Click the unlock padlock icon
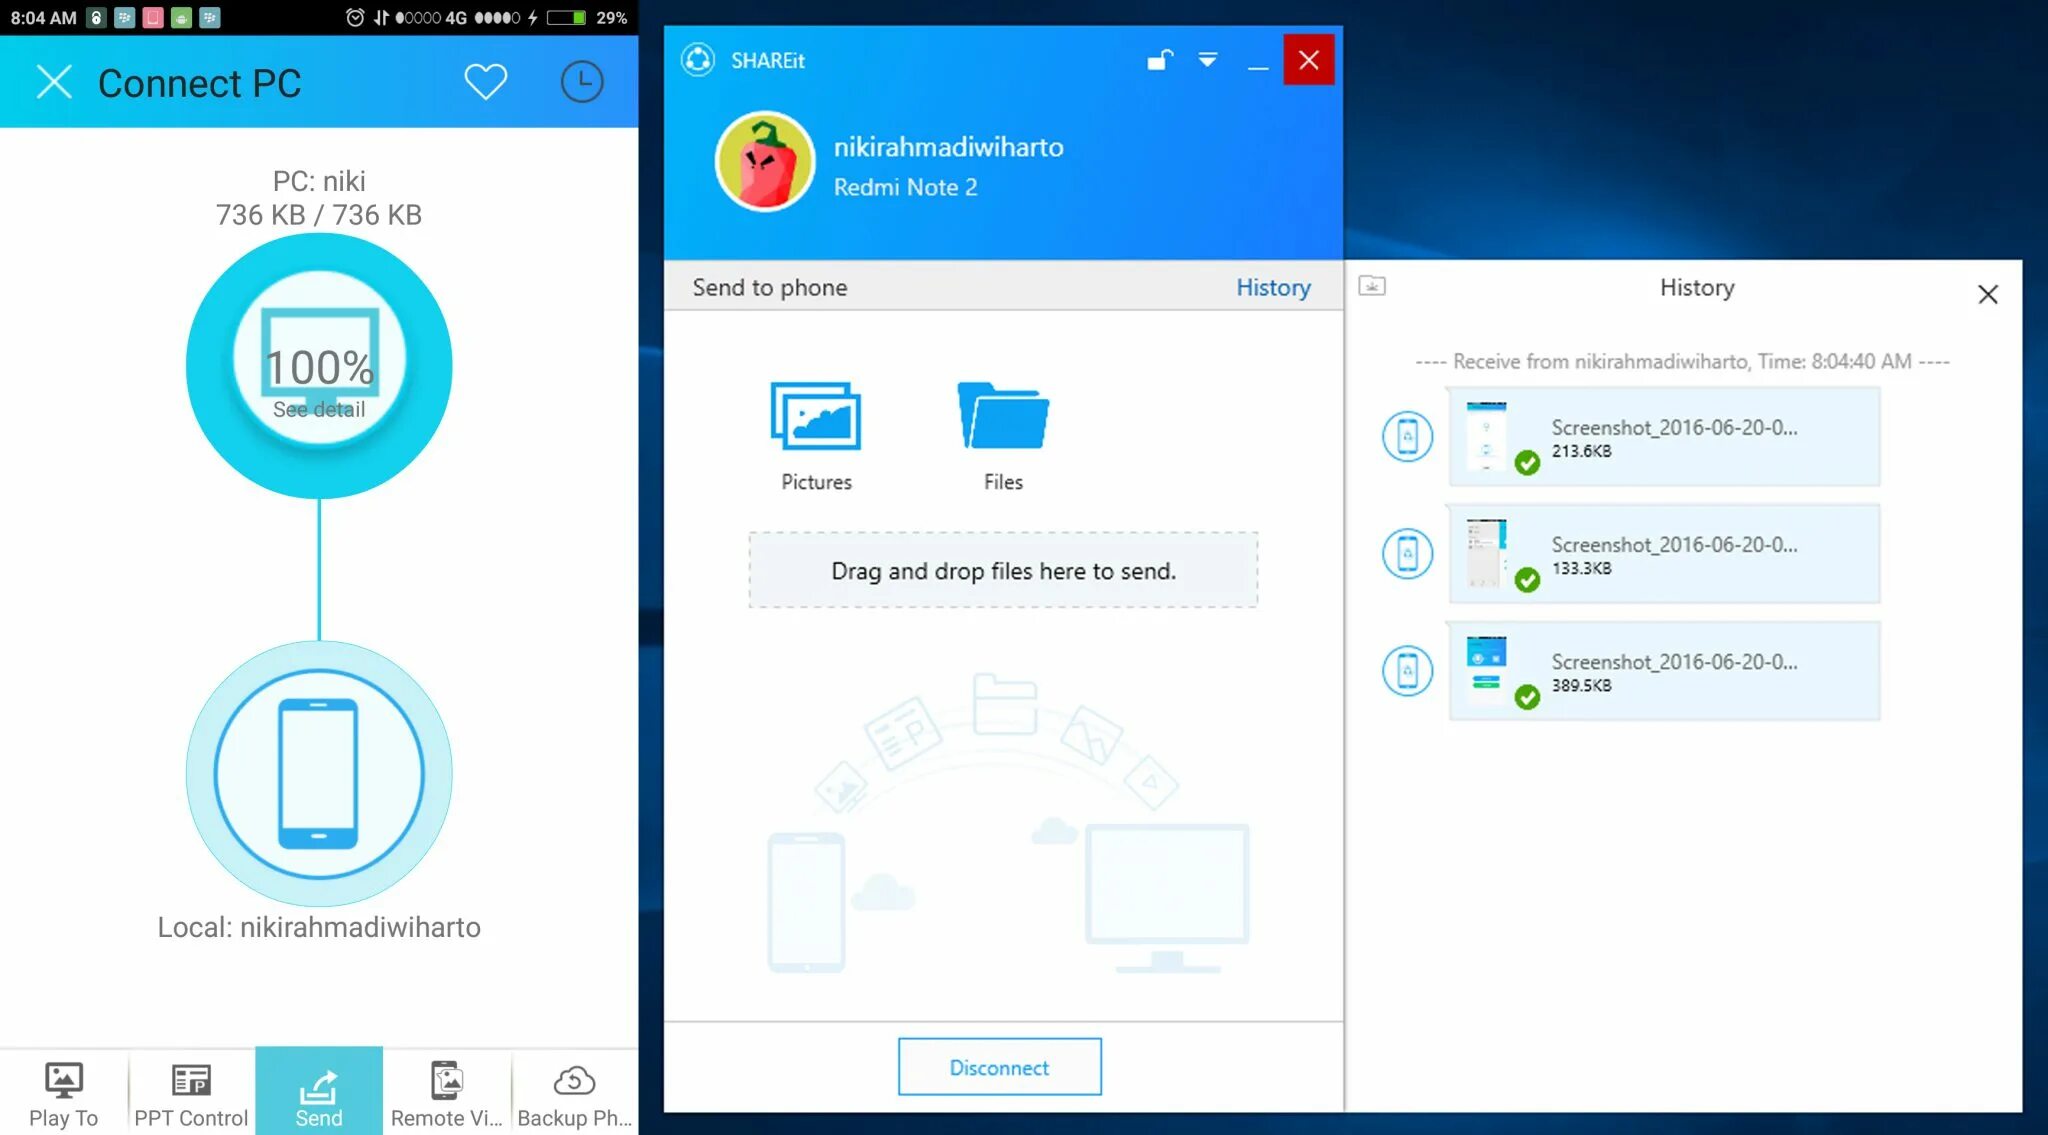2048x1135 pixels. (1159, 60)
